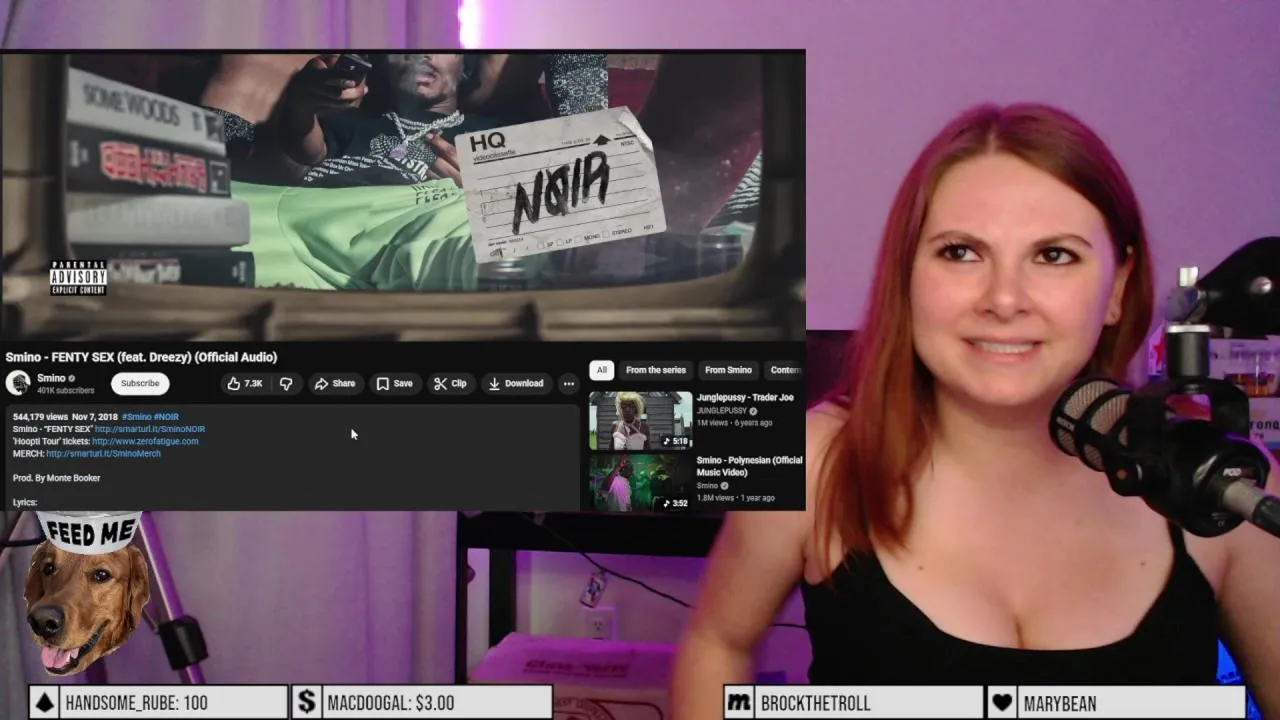Click the dollar sign donation icon
This screenshot has width=1280, height=720.
(306, 703)
